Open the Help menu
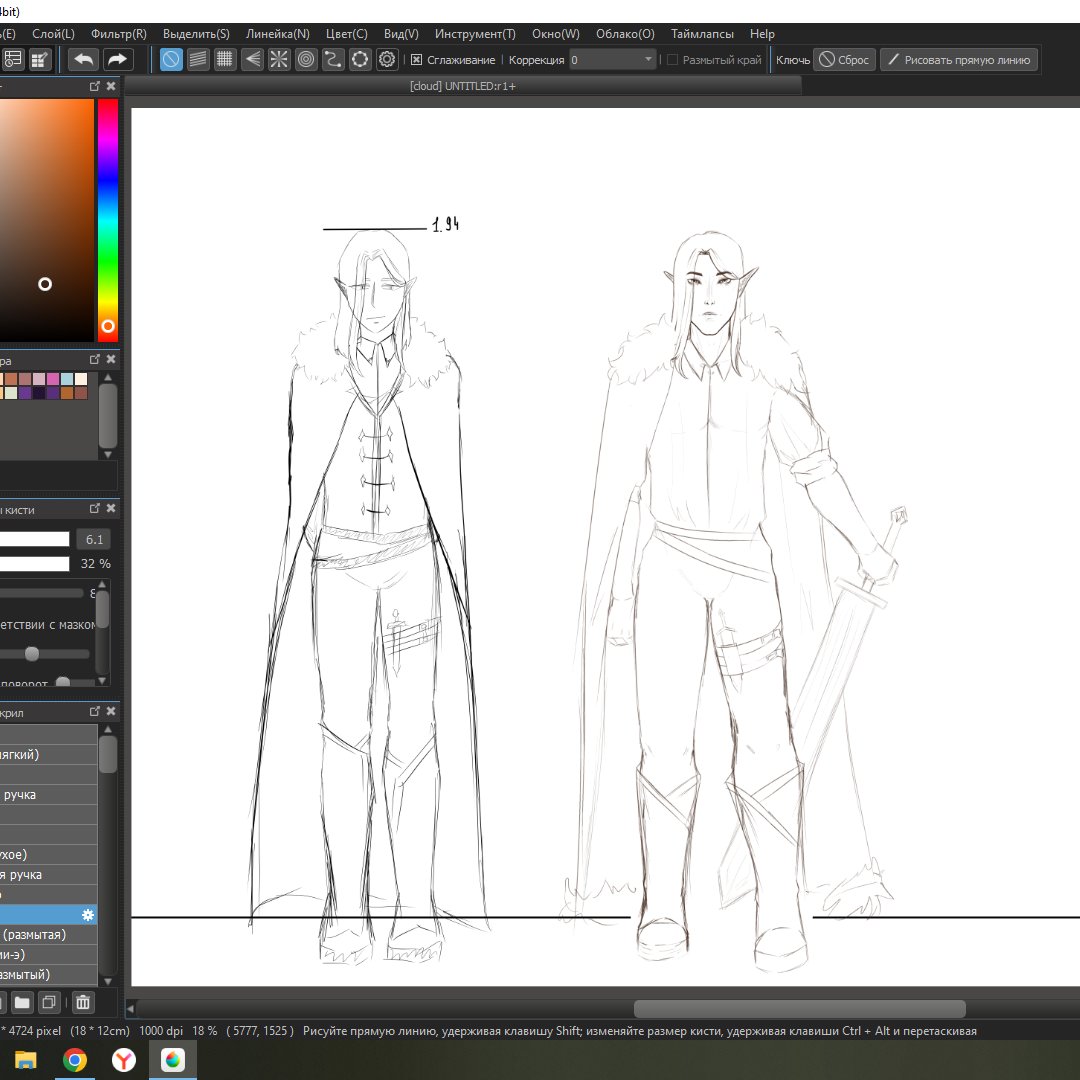The width and height of the screenshot is (1080, 1080). coord(762,34)
